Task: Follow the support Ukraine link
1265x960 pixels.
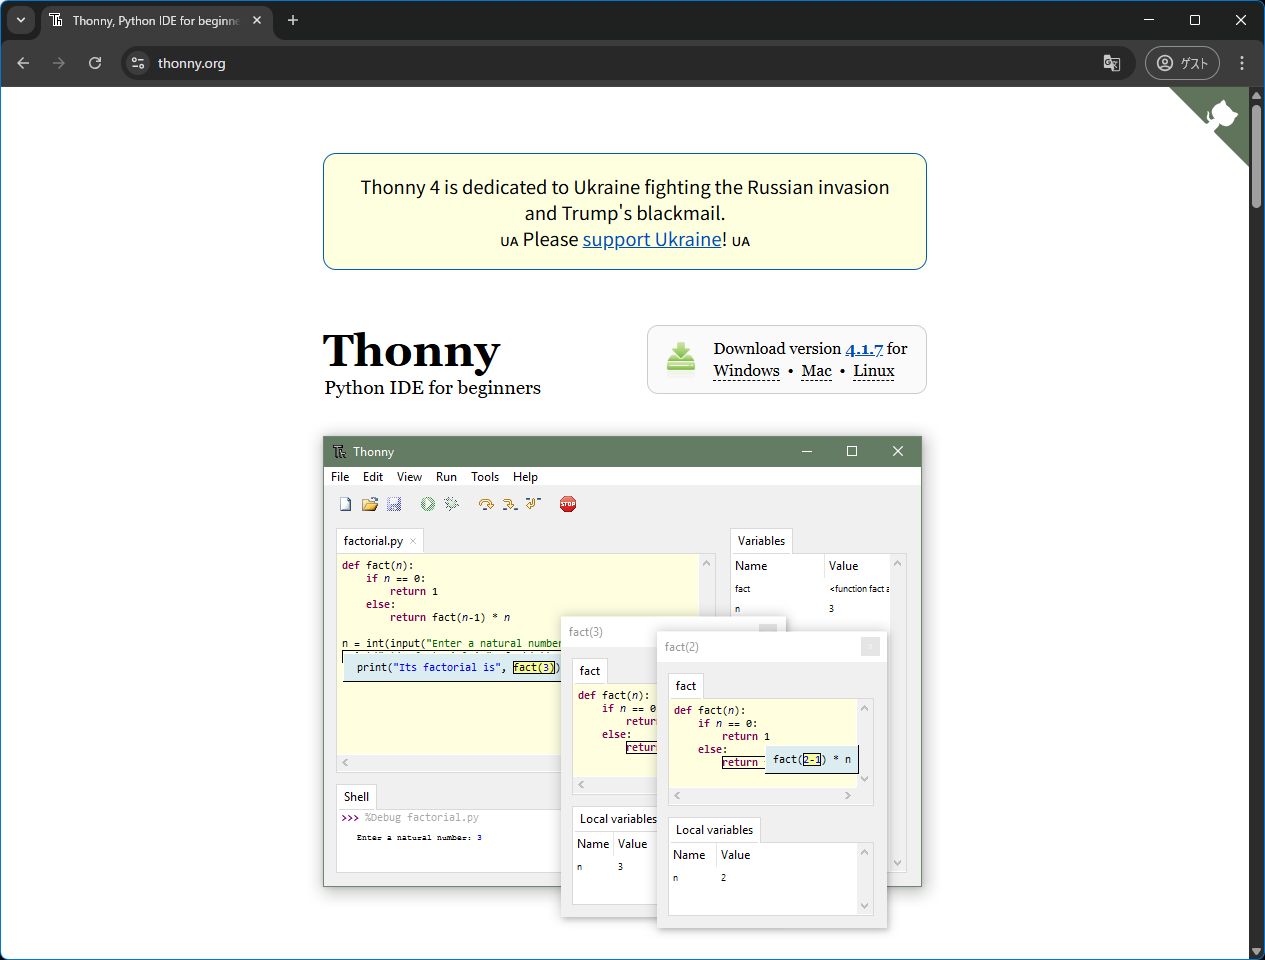Action: pyautogui.click(x=652, y=239)
